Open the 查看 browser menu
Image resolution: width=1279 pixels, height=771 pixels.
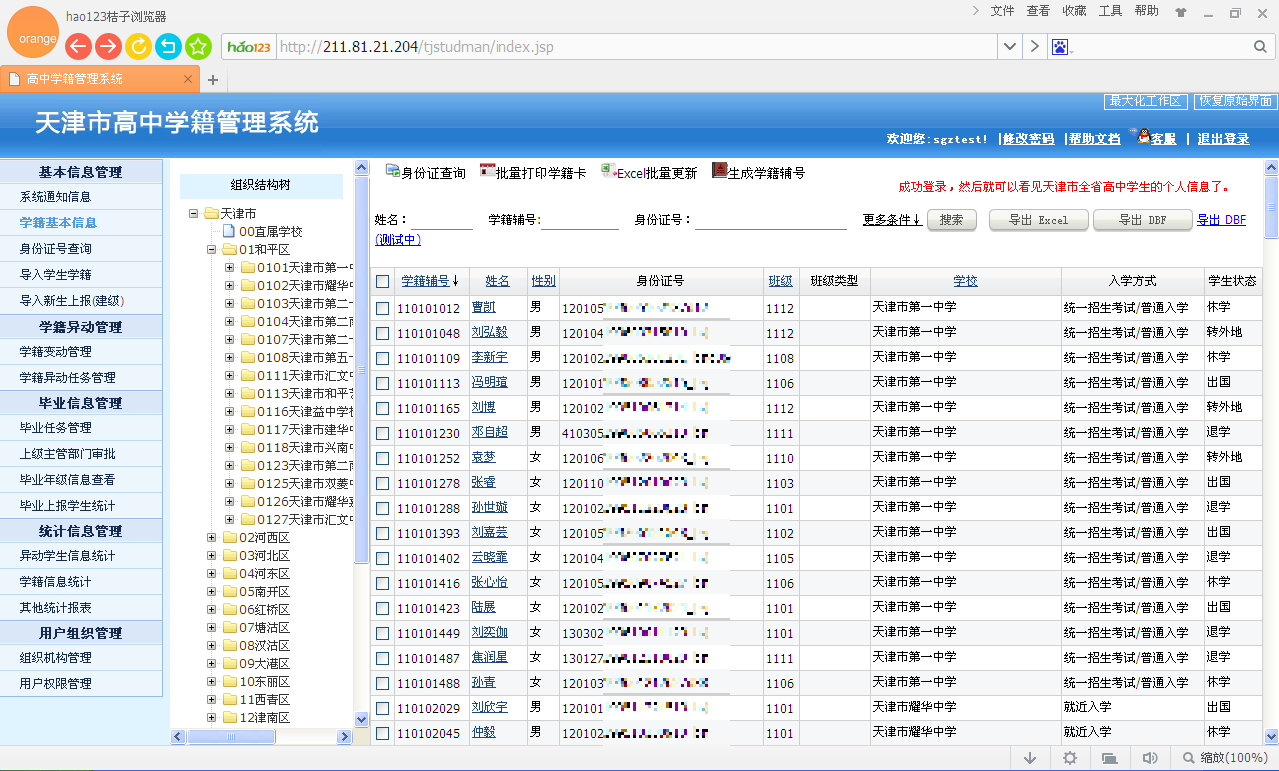[1038, 11]
